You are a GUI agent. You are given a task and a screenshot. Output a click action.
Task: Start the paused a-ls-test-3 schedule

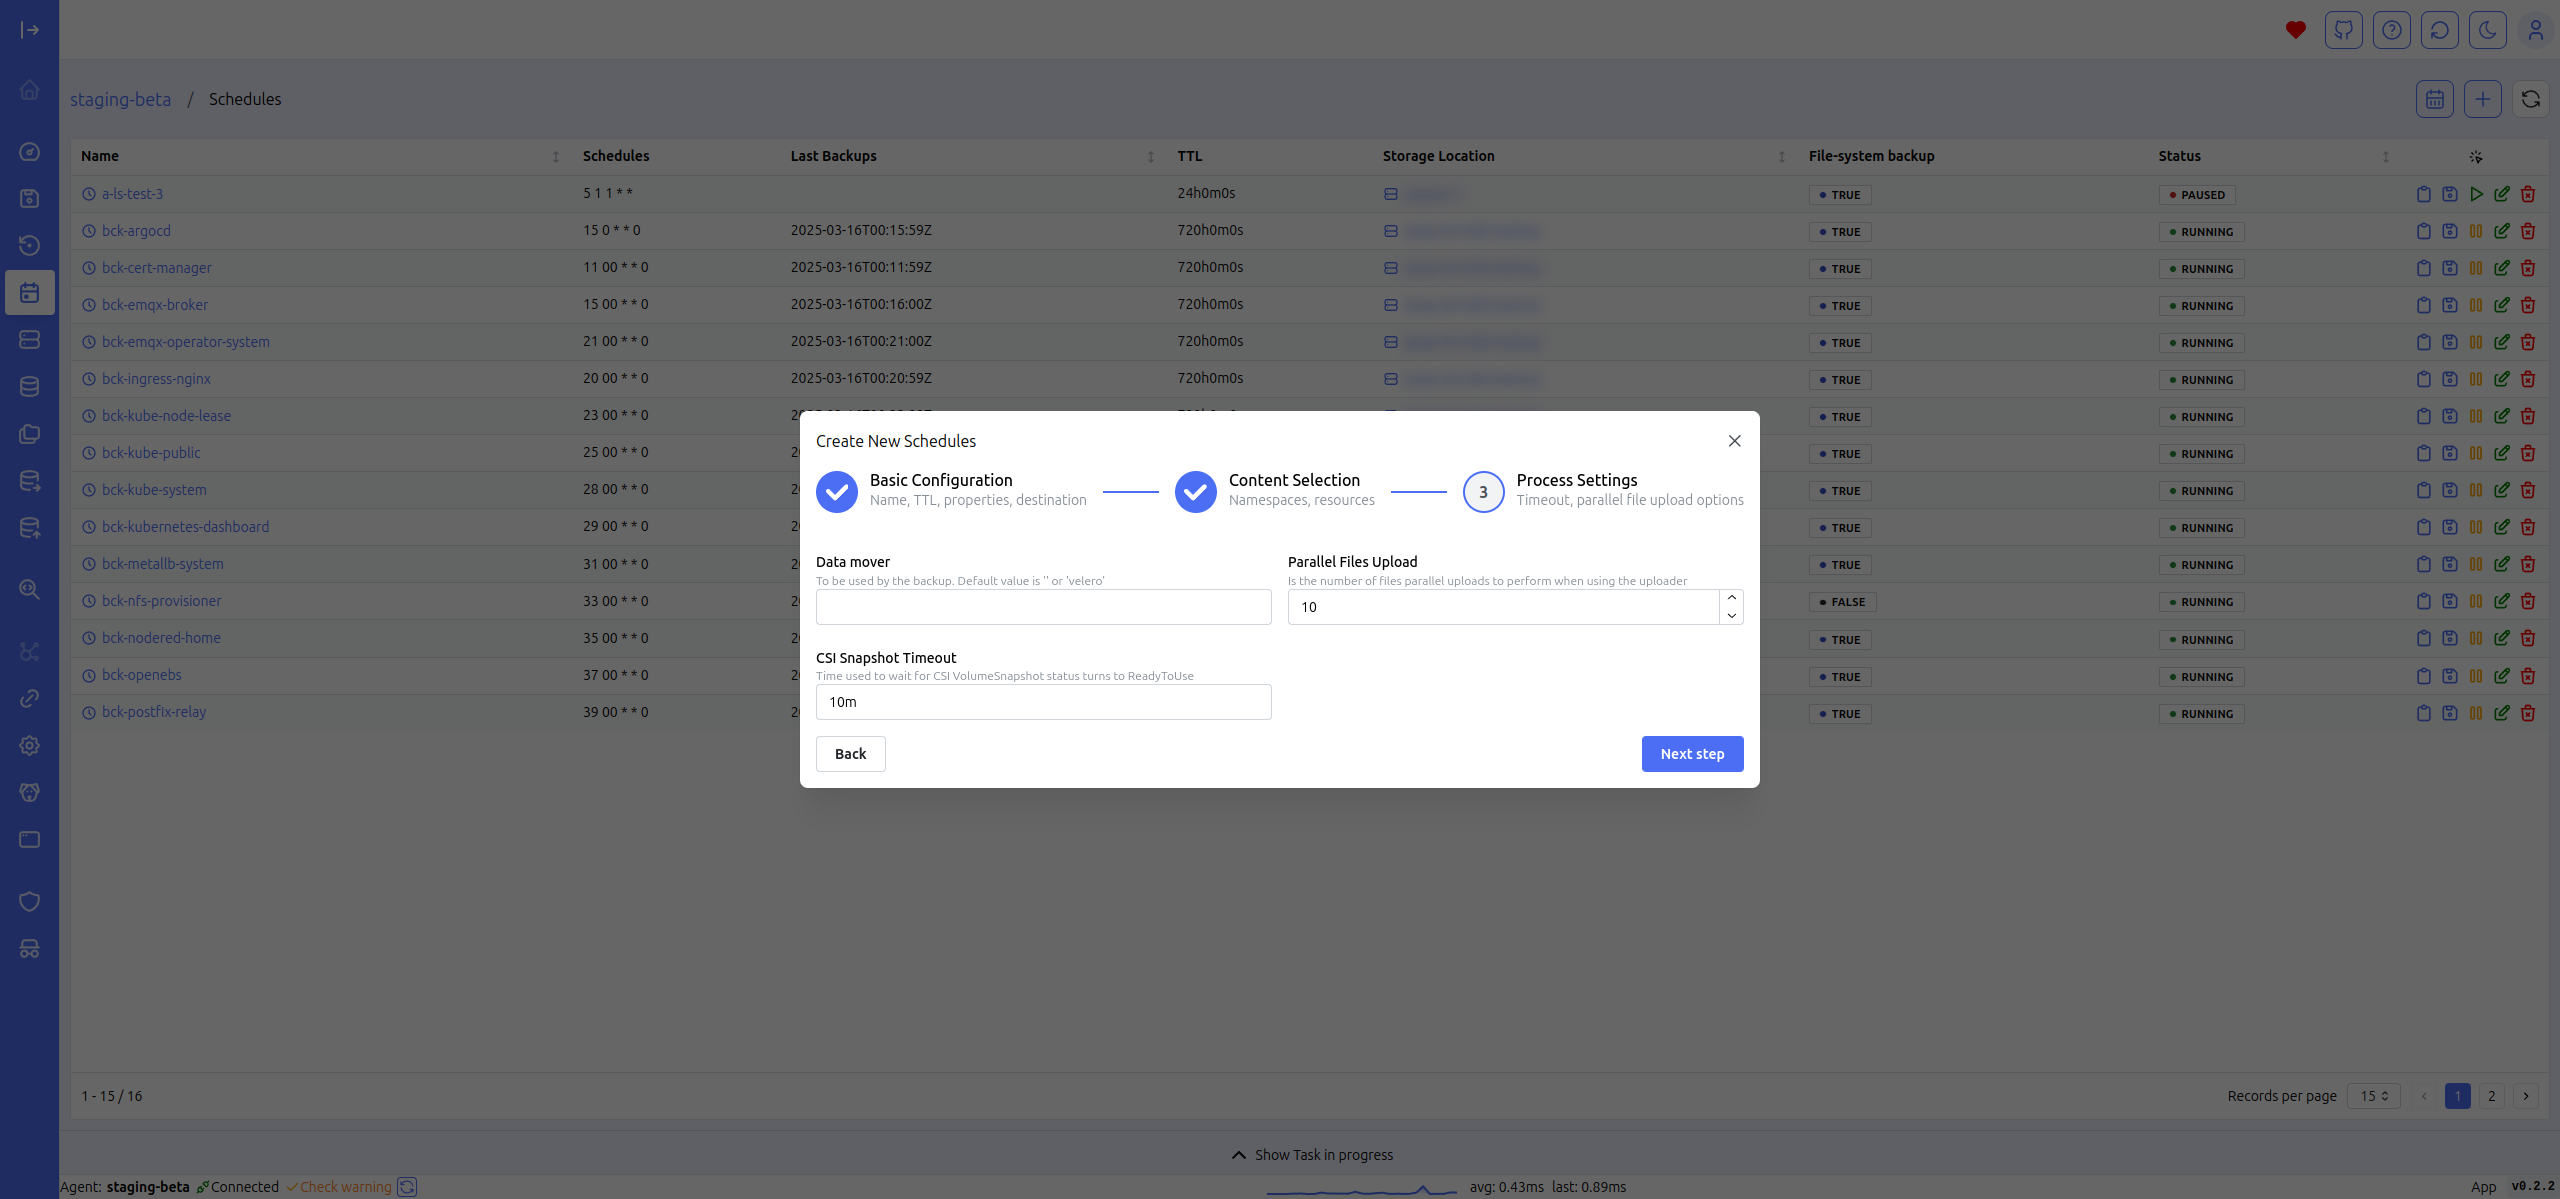pos(2476,194)
